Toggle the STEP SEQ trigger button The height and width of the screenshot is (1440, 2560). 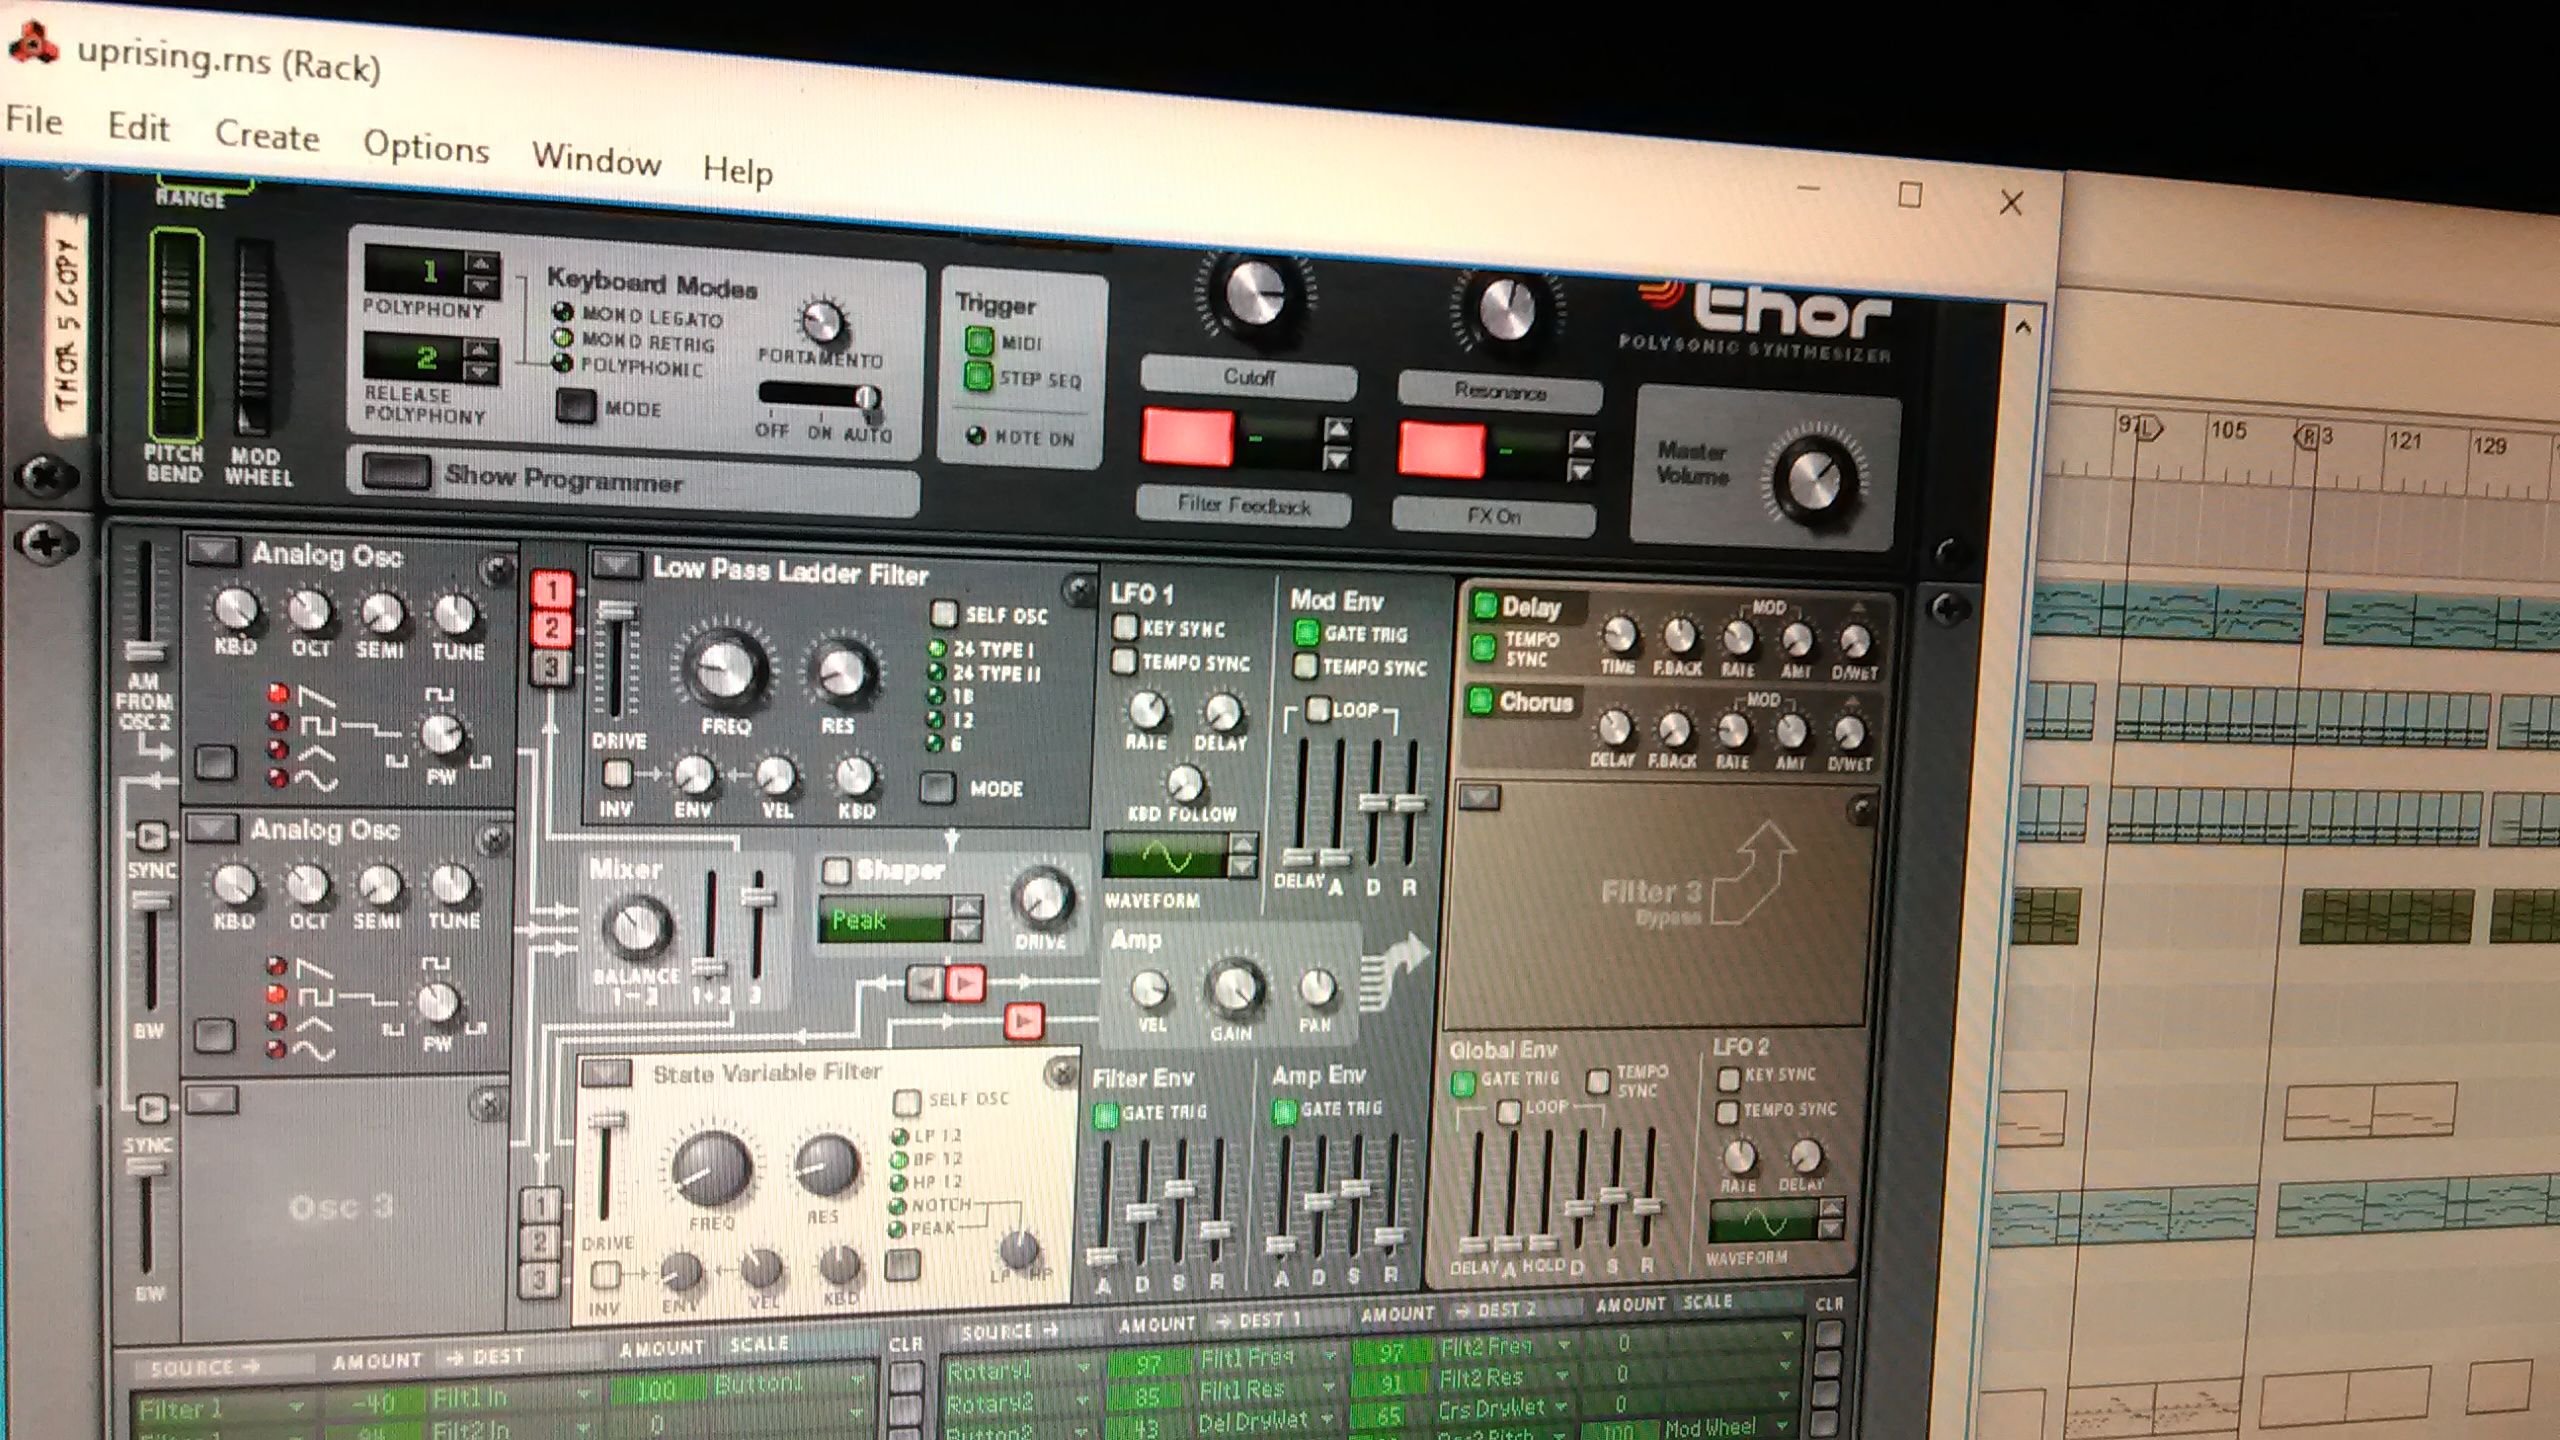coord(977,377)
